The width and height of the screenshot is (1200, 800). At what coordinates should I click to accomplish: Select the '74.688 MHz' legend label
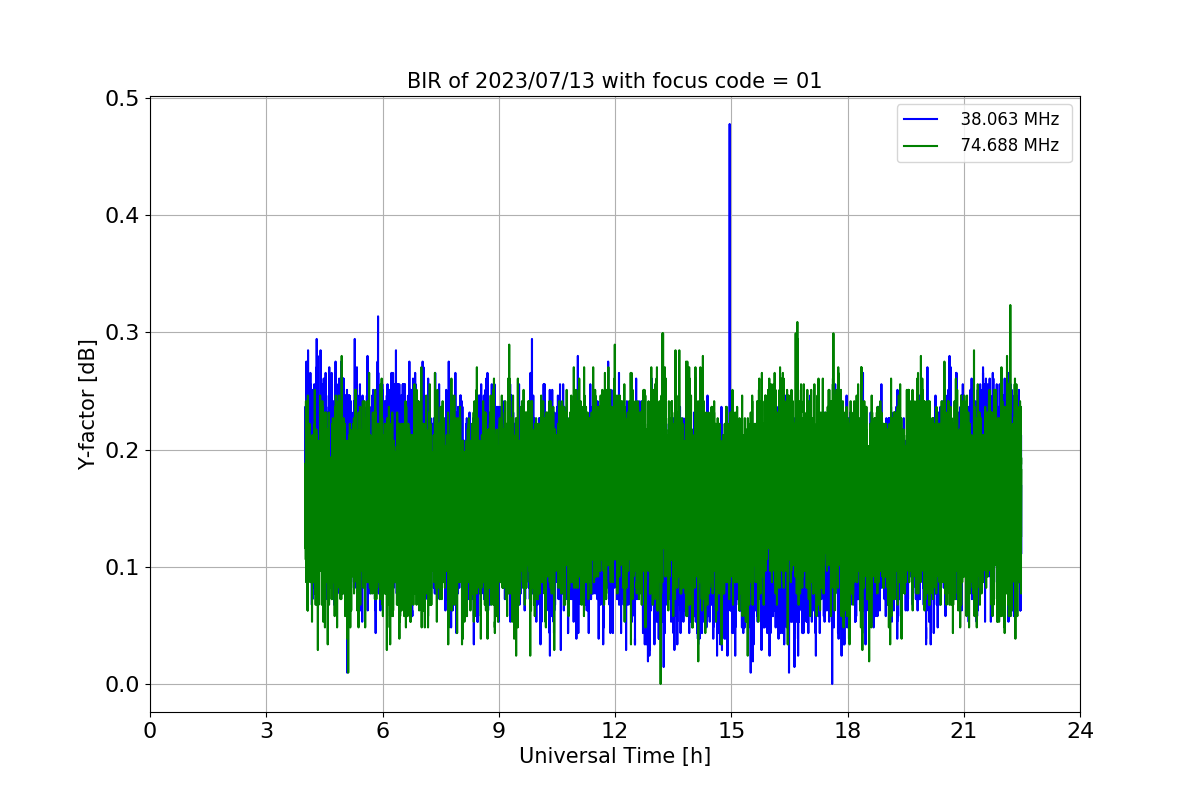[x=1010, y=145]
